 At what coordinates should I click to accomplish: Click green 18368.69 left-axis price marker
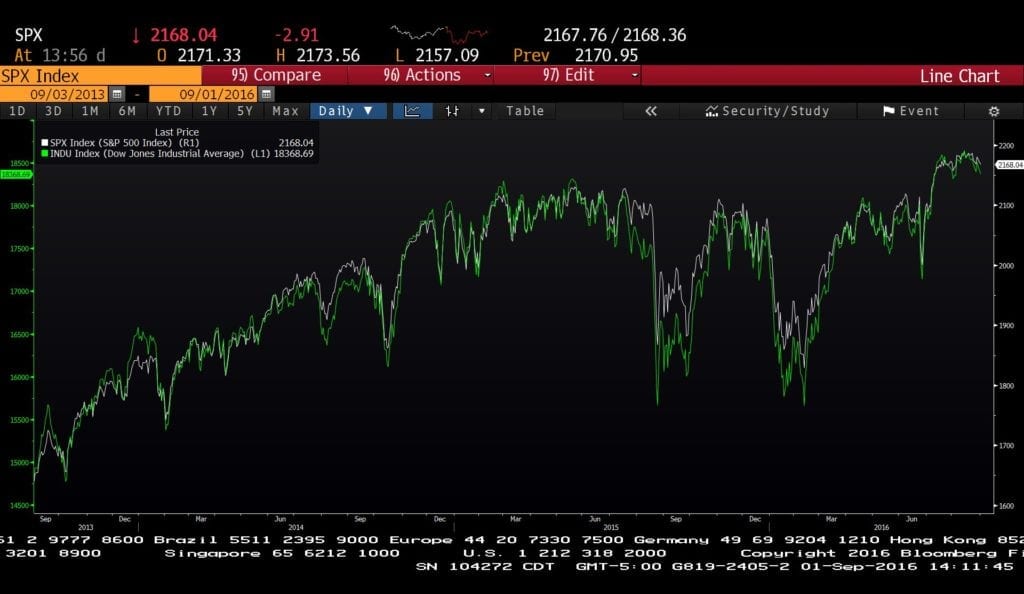point(16,174)
